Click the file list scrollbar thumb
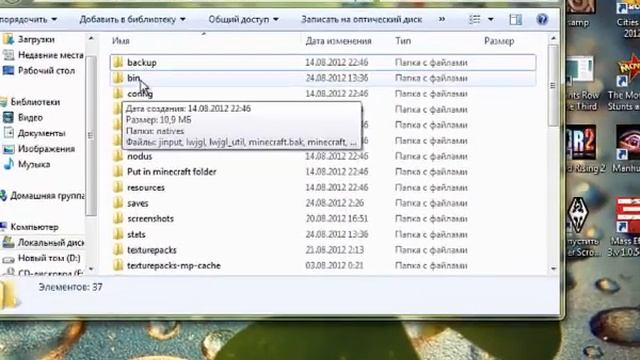Image resolution: width=640 pixels, height=360 pixels. tap(553, 85)
